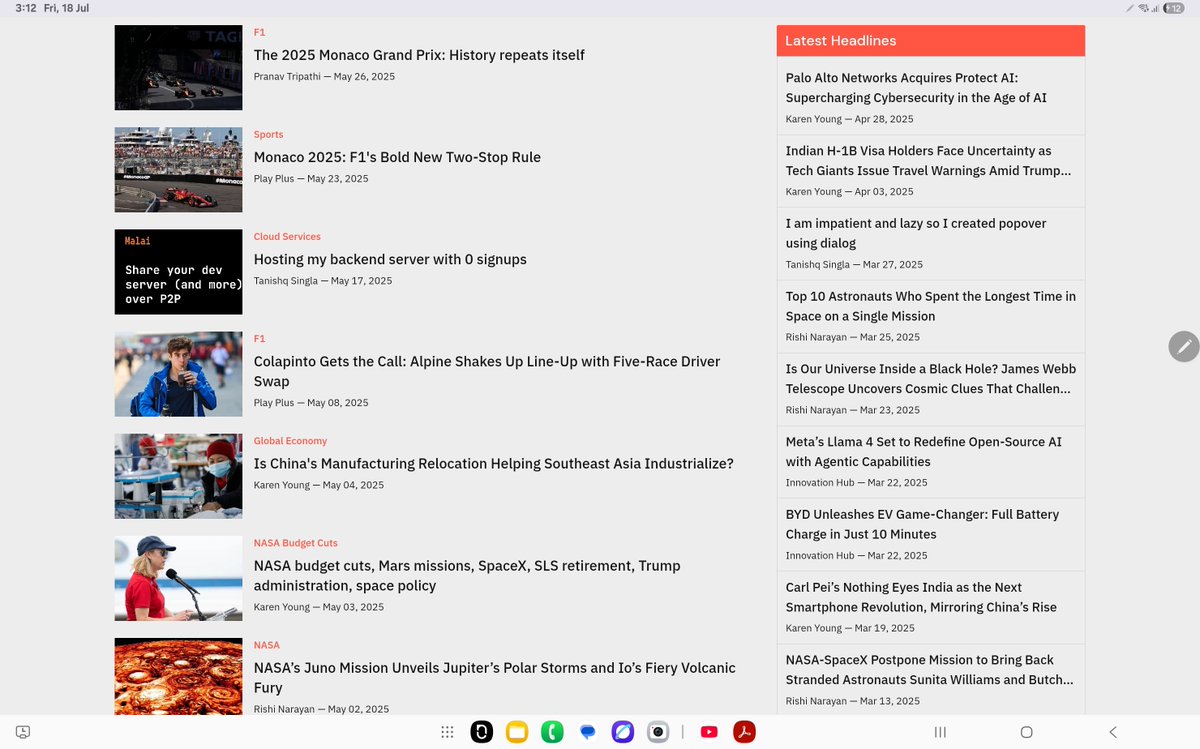Viewport: 1200px width, 749px height.
Task: Open Is Our Universe Inside a Black Hole headline
Action: click(x=931, y=379)
